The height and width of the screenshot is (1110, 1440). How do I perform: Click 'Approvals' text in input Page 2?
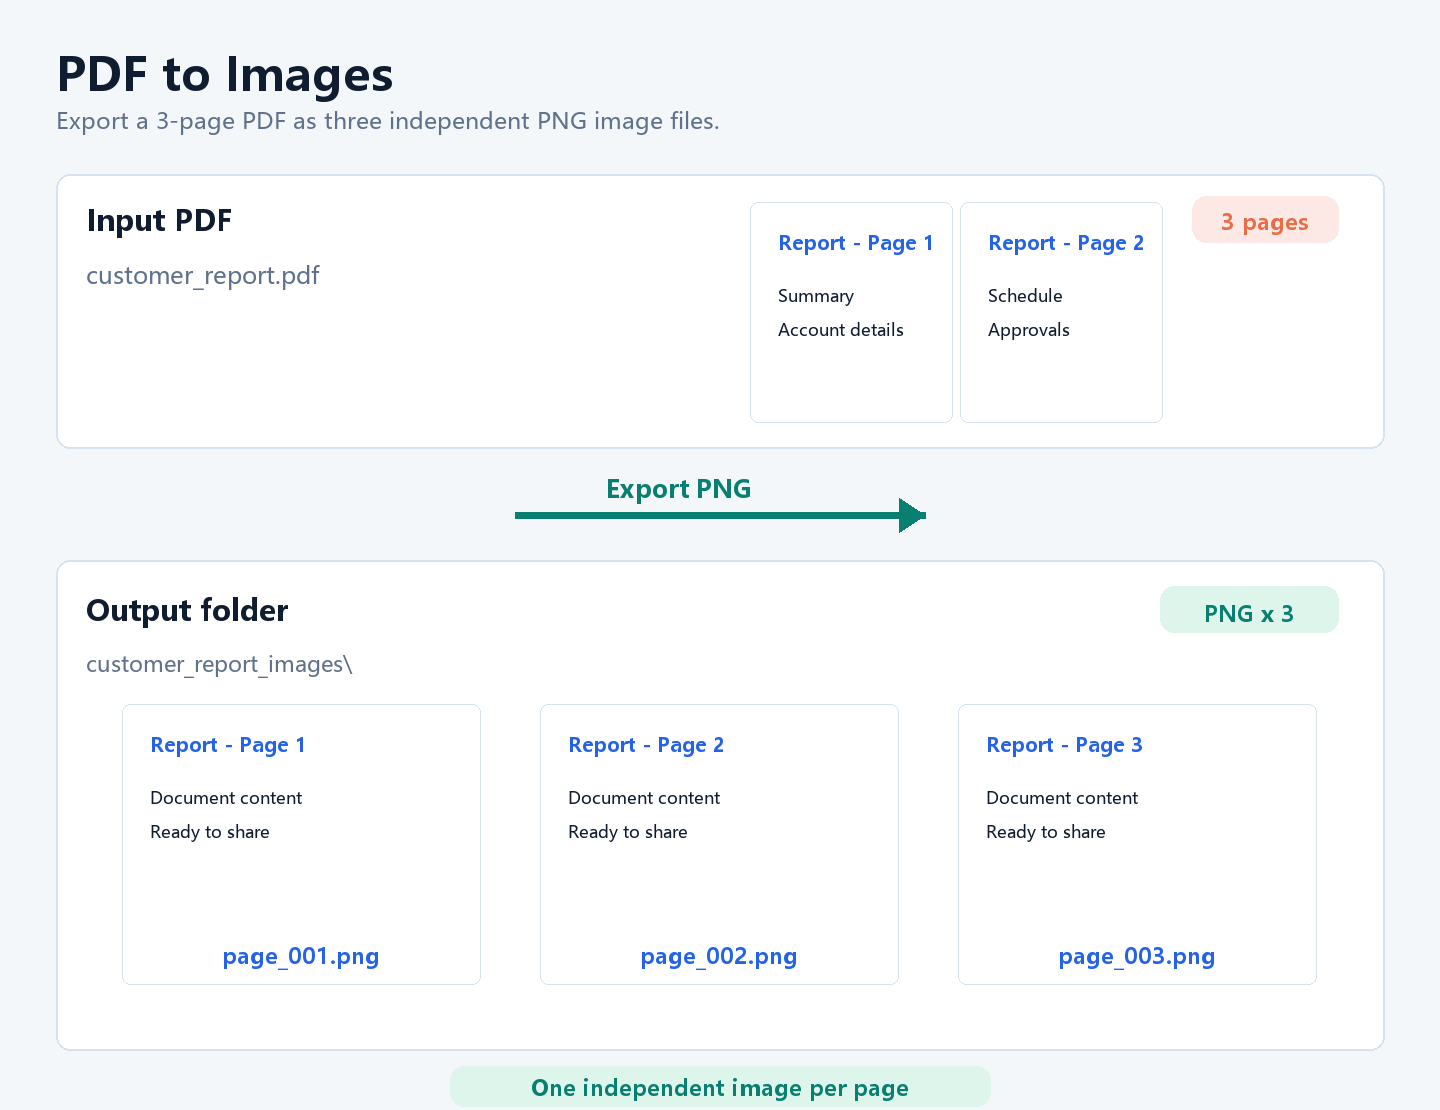click(1029, 330)
